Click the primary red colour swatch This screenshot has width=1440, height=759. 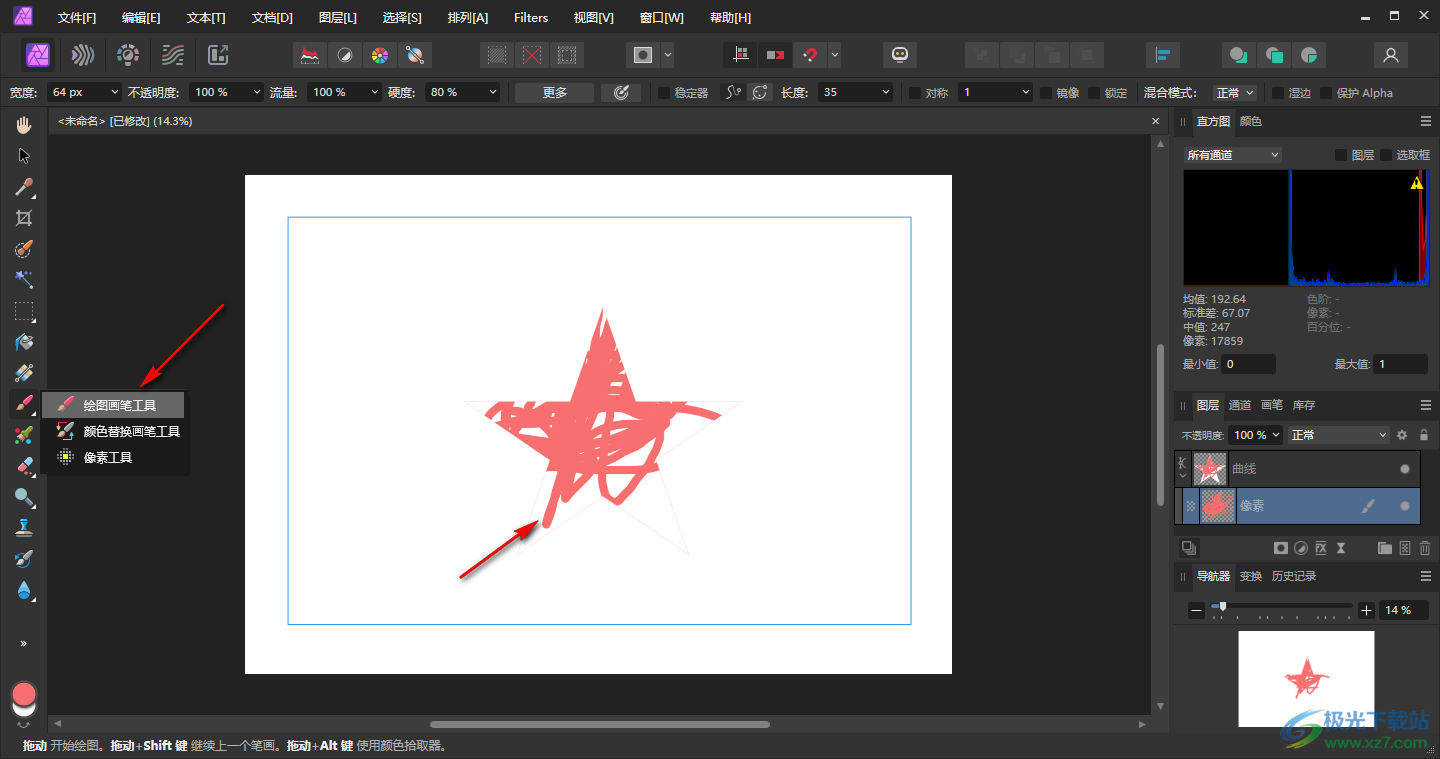pos(24,694)
